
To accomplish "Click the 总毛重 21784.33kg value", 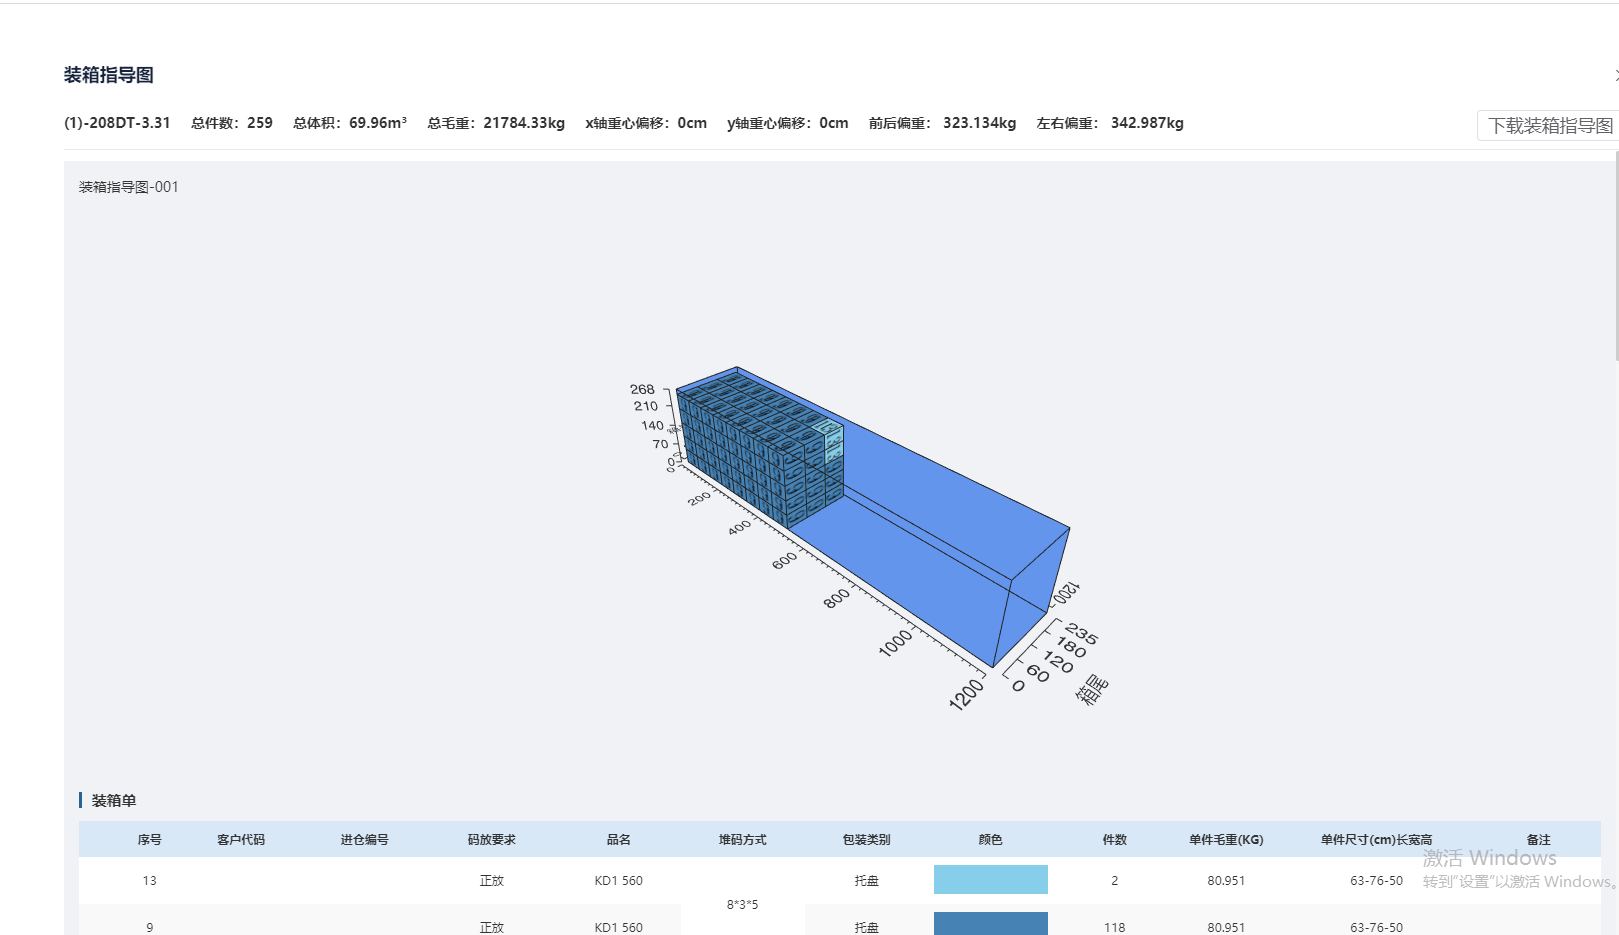I will (496, 123).
